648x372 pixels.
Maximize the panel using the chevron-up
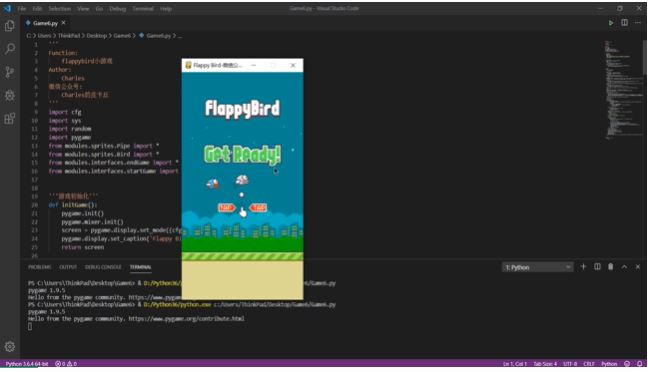624,267
